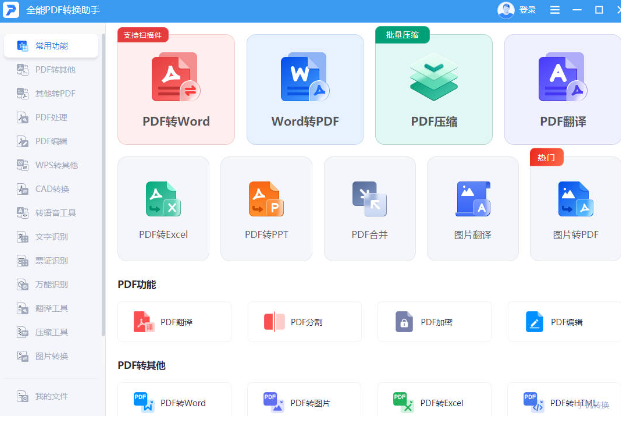Click the user avatar in title bar

point(505,10)
